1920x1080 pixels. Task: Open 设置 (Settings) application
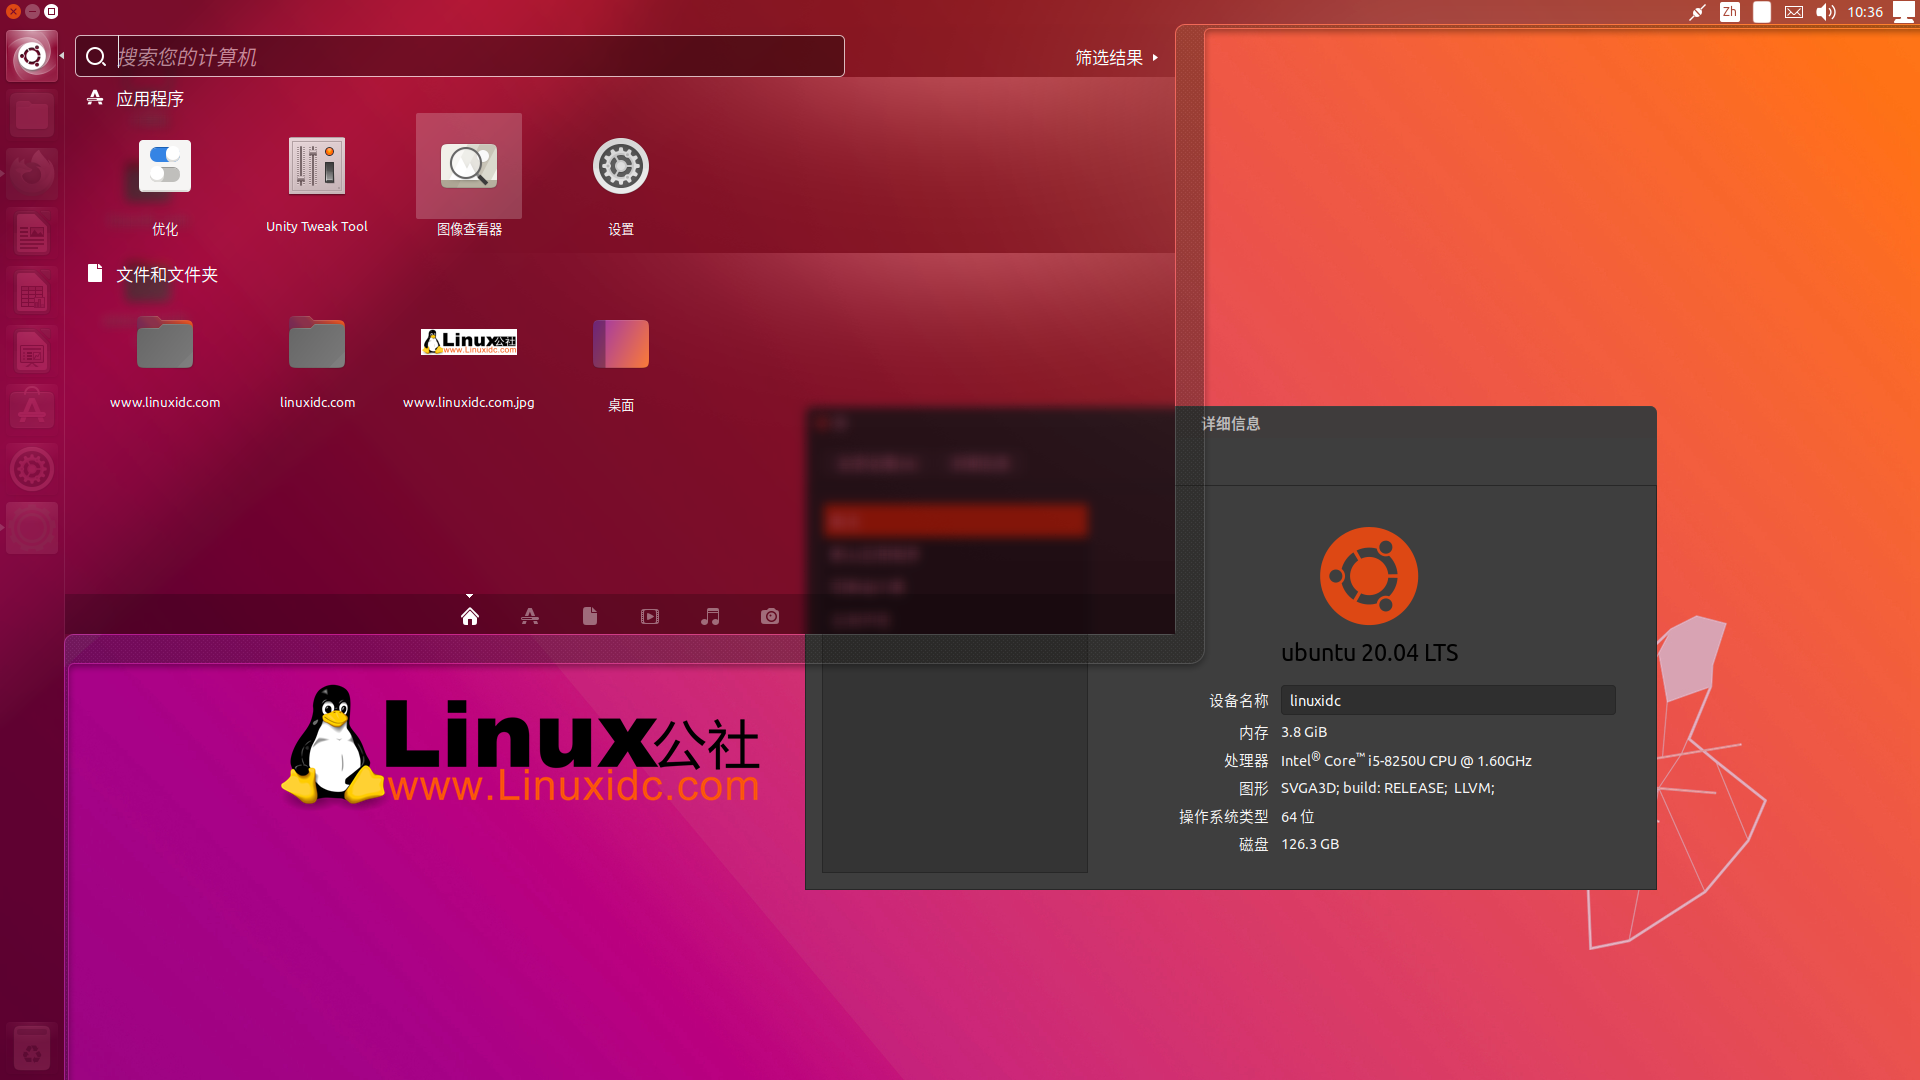[x=620, y=166]
